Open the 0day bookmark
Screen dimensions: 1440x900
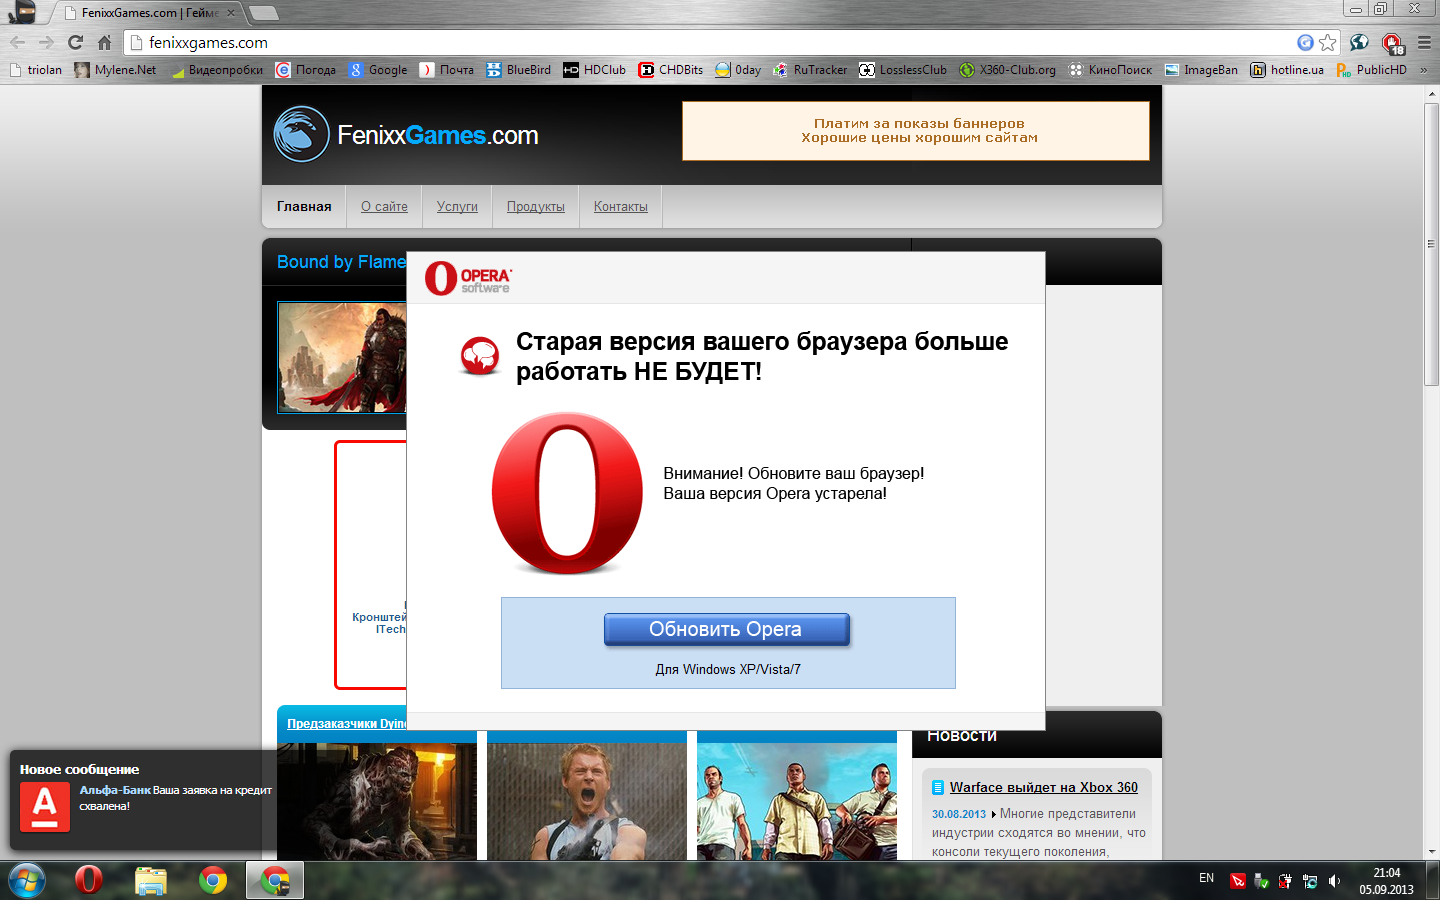(738, 70)
